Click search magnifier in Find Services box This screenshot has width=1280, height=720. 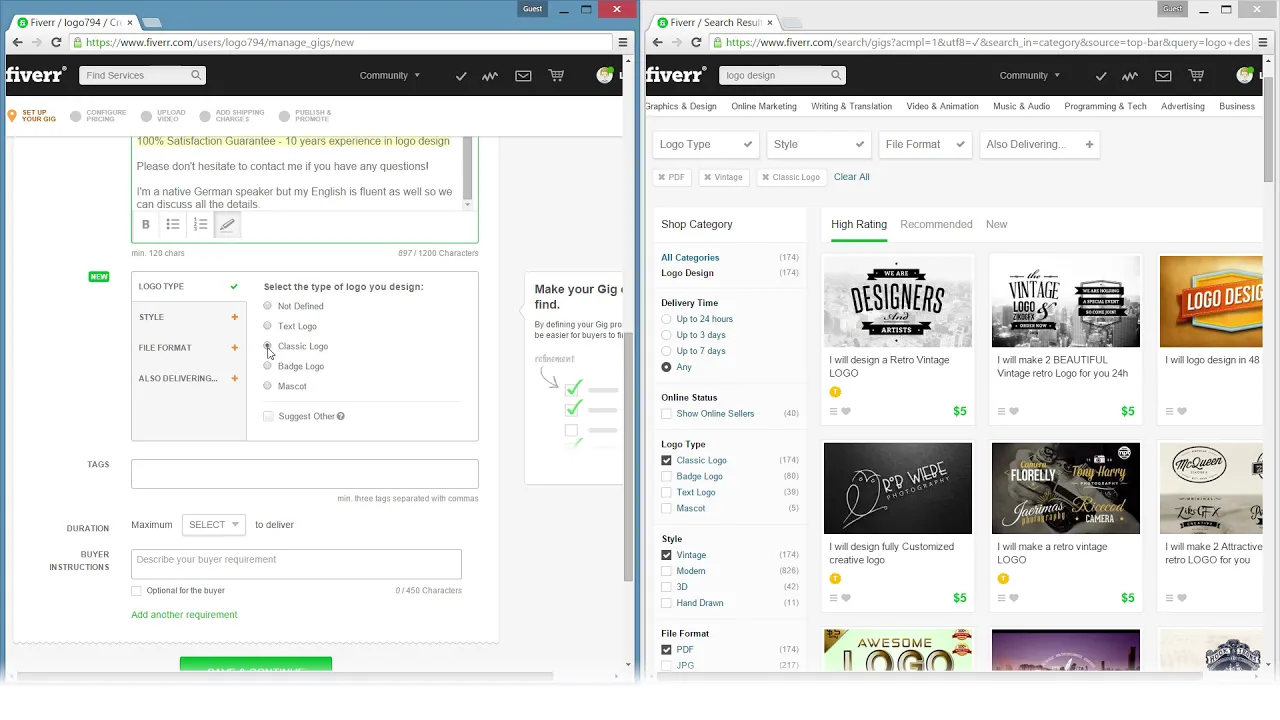click(196, 75)
